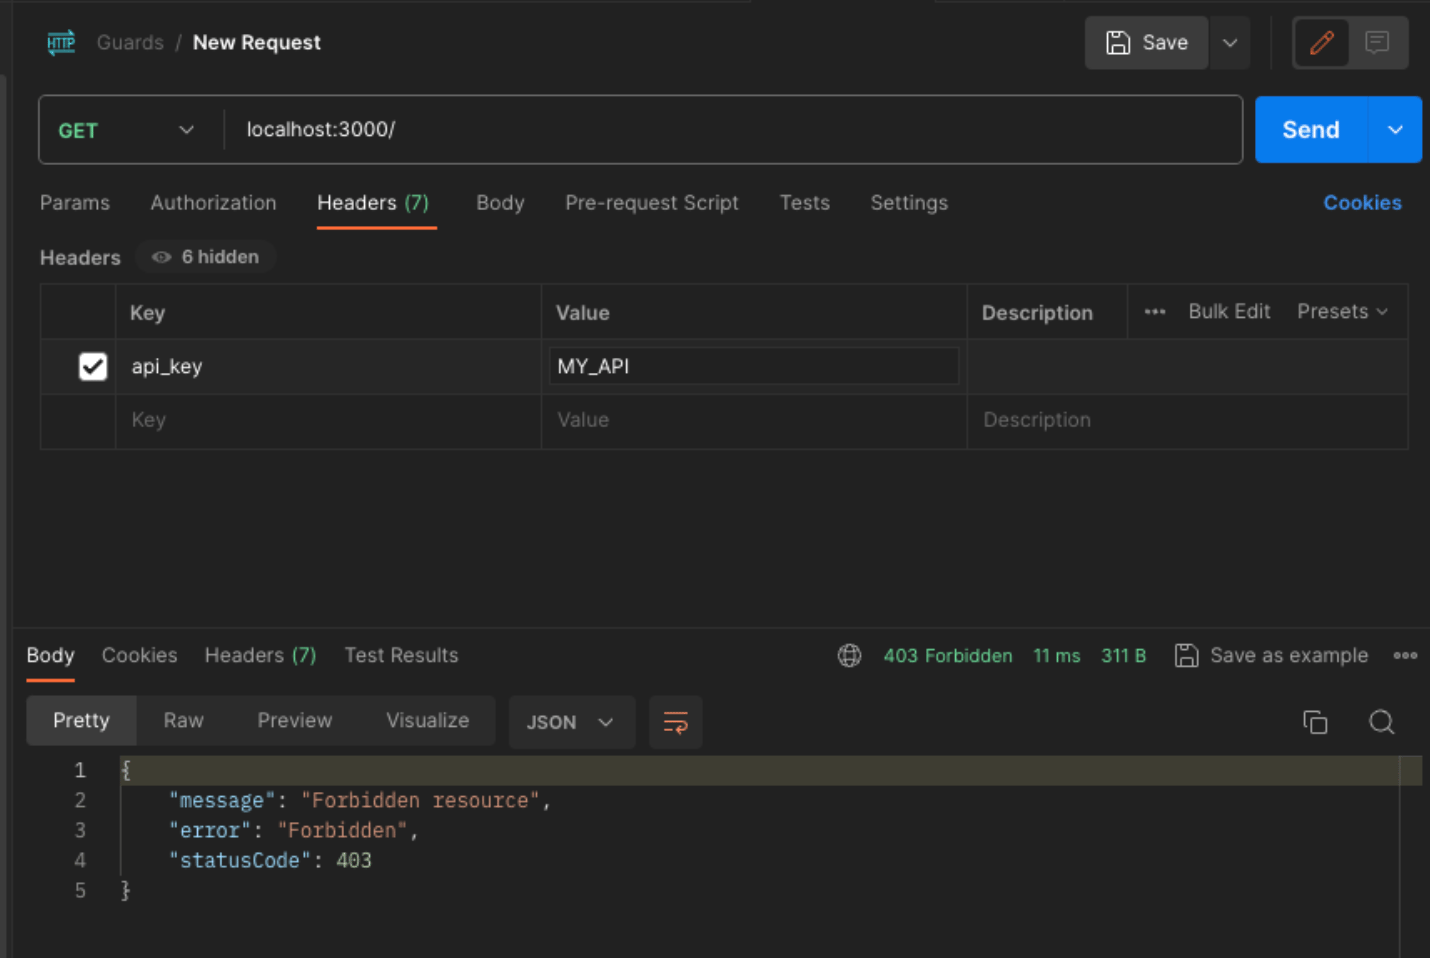Open the Authorization tab
Image resolution: width=1430 pixels, height=958 pixels.
coord(213,203)
